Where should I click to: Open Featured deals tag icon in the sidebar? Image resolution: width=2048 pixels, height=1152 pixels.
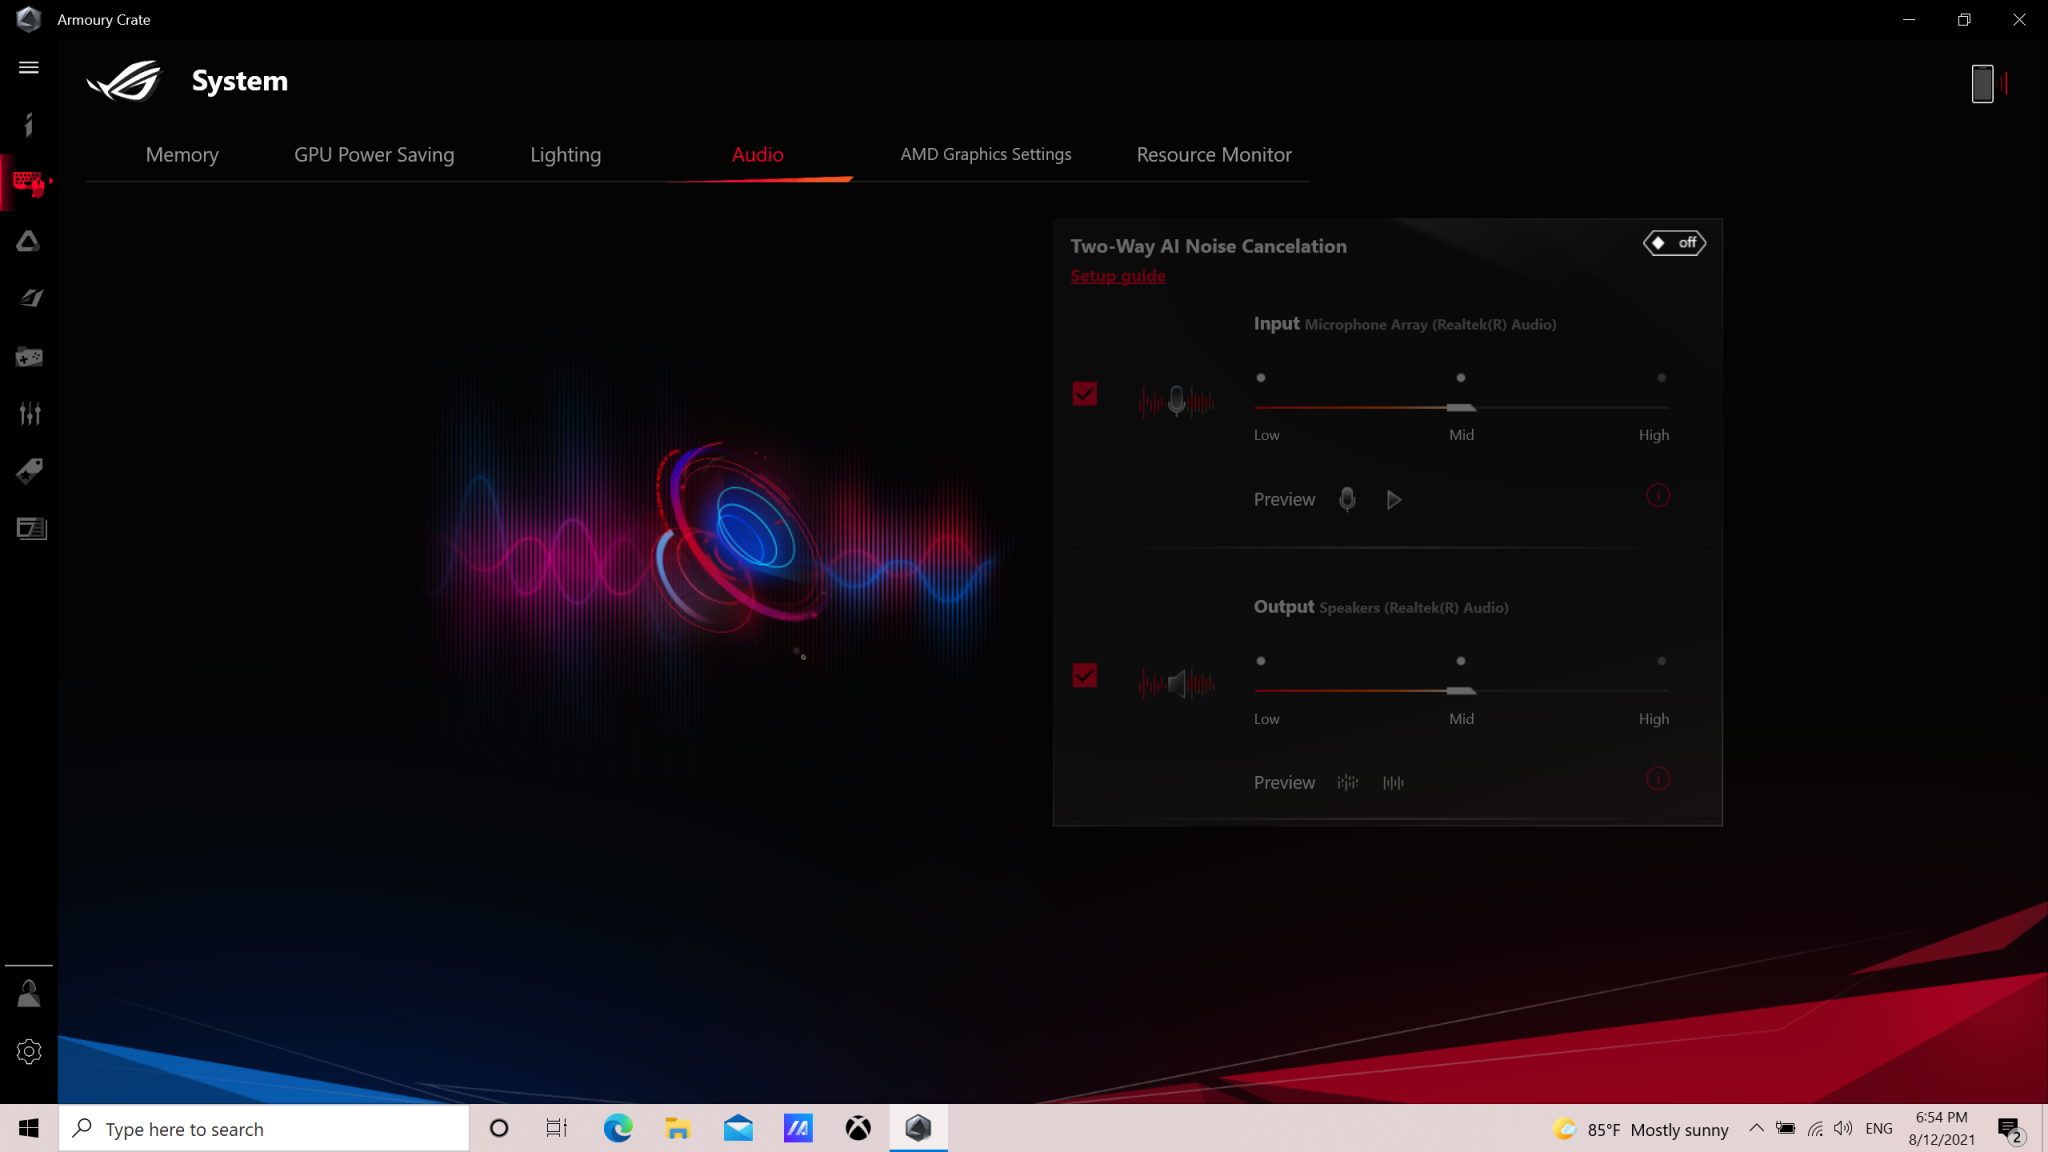(29, 470)
